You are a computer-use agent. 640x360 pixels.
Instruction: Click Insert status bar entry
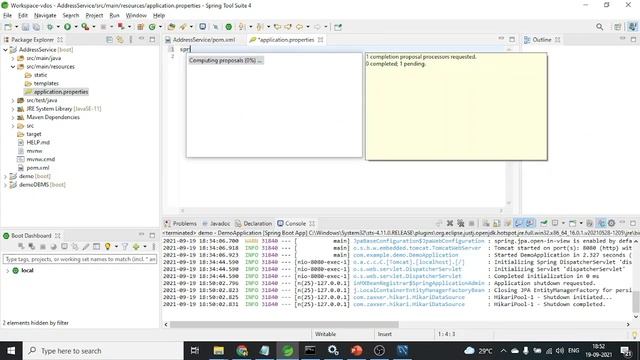point(384,334)
